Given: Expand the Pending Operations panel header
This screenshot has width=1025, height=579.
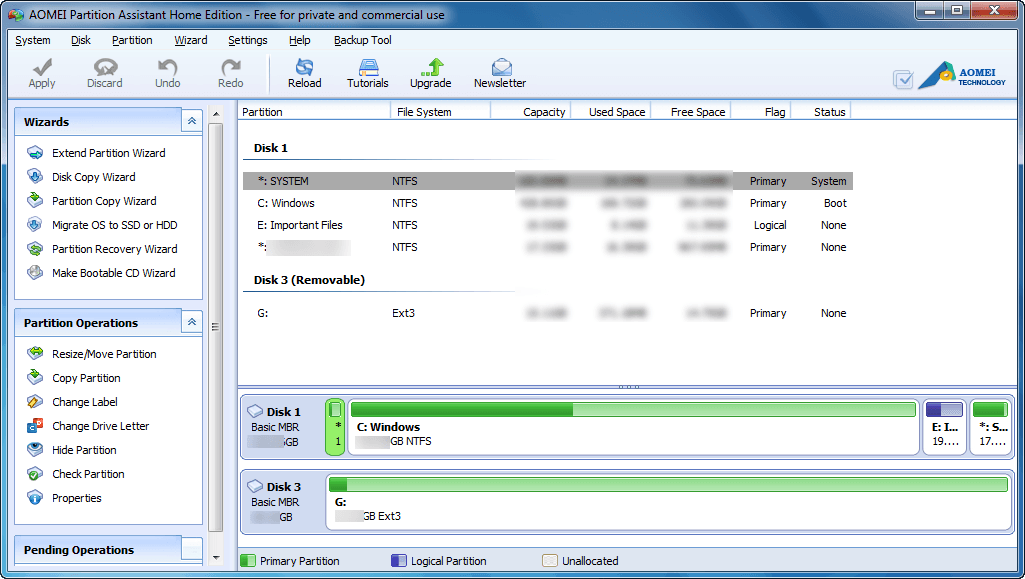Looking at the screenshot, I should (109, 550).
